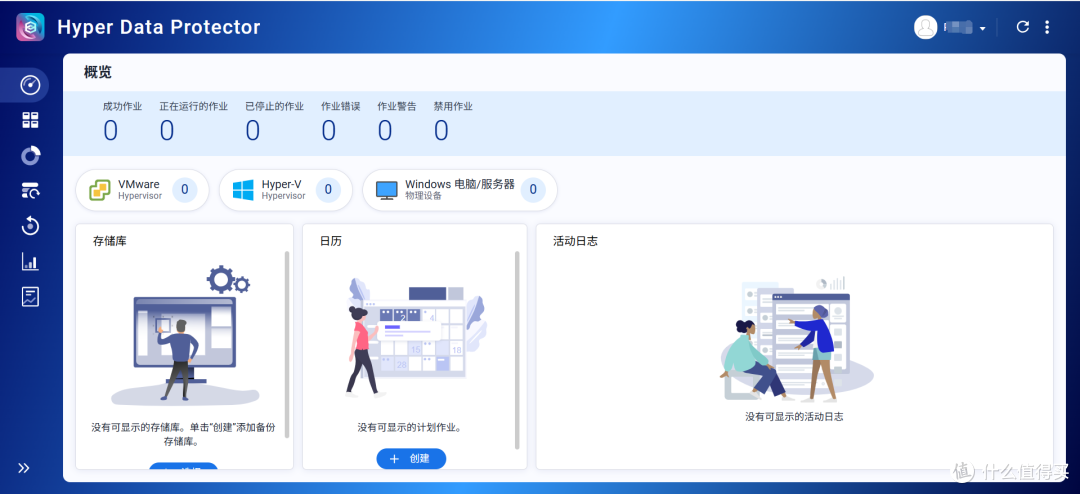Open the bar chart reports sidebar icon
1080x494 pixels.
coord(30,261)
